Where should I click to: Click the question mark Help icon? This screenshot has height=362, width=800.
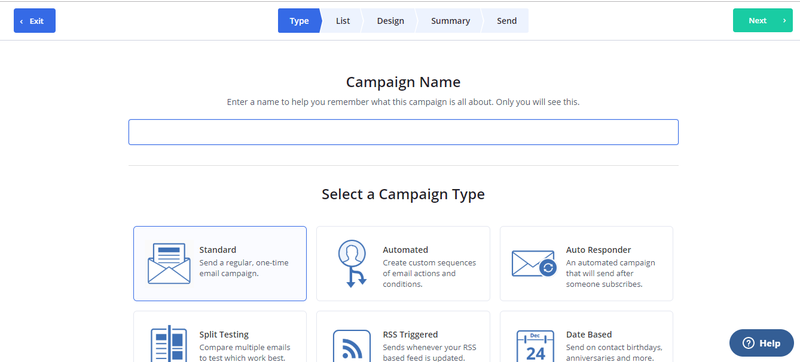748,343
